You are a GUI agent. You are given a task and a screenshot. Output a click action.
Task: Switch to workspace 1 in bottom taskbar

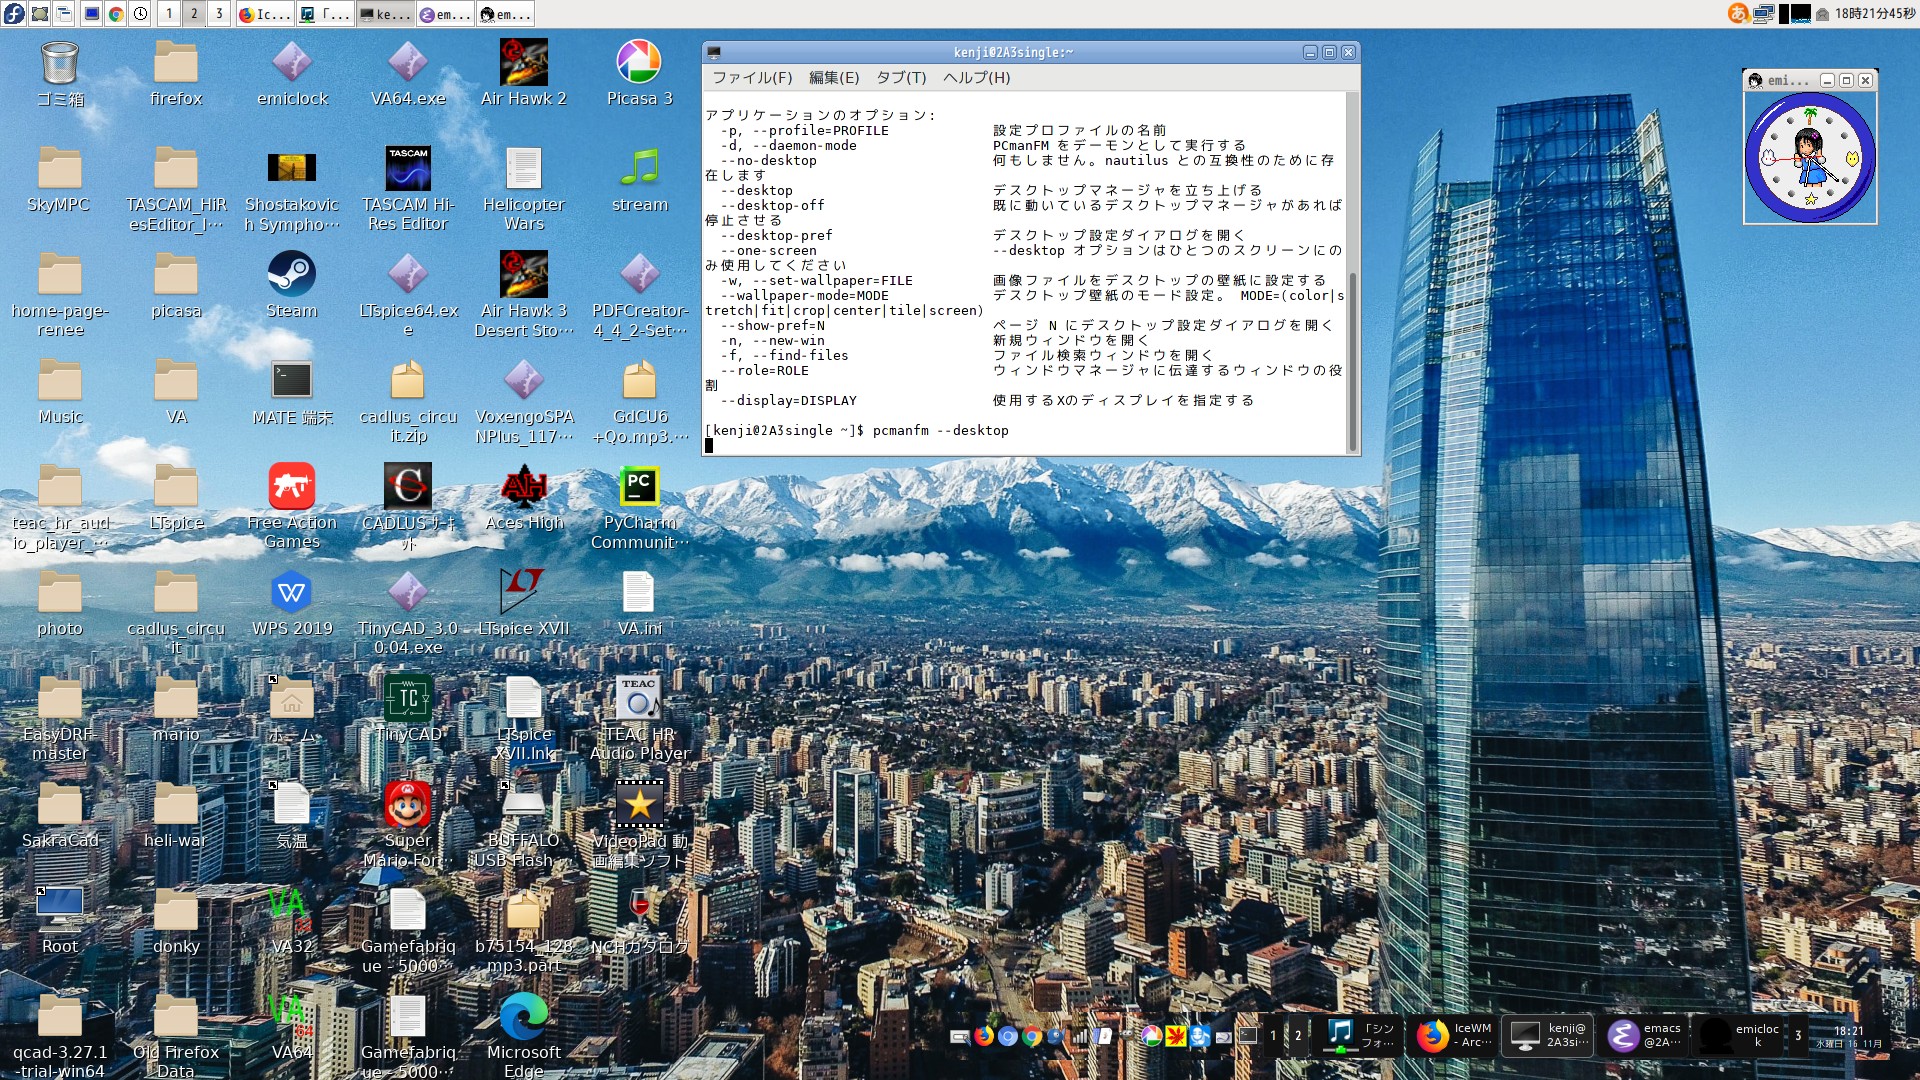pyautogui.click(x=1272, y=1036)
